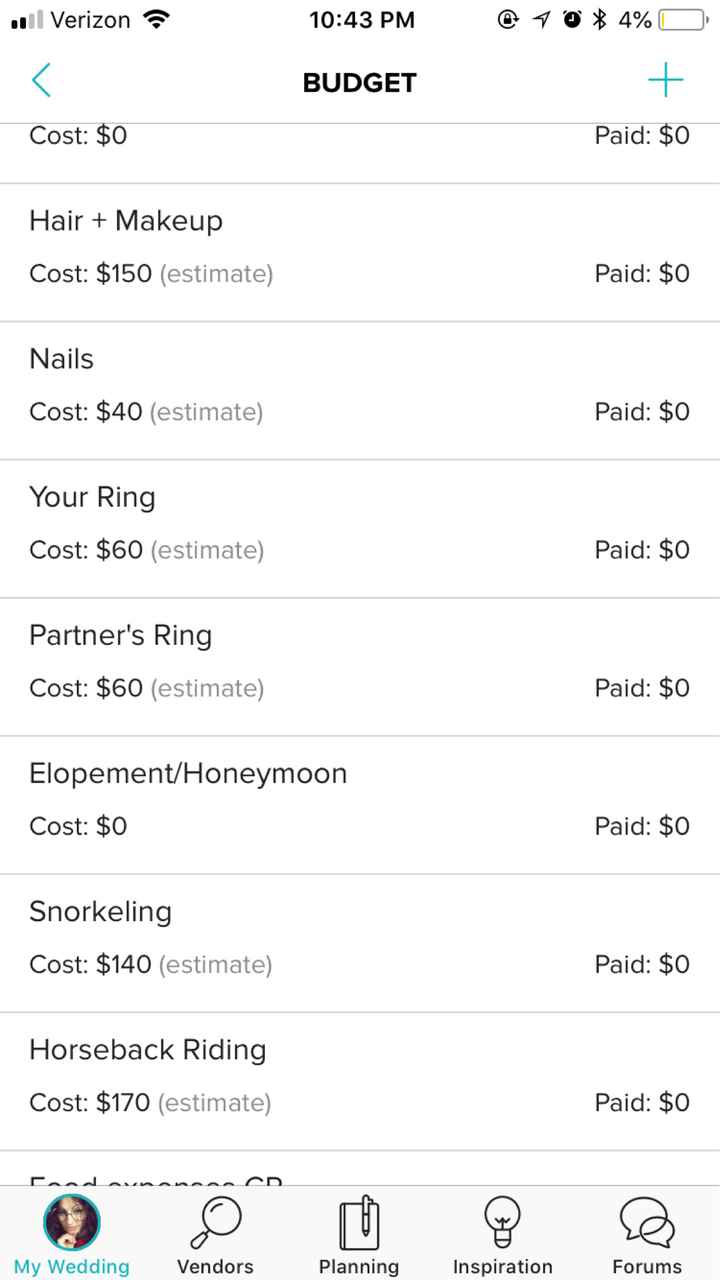The image size is (720, 1280).
Task: Select the Partner's Ring budget entry
Action: (120, 635)
